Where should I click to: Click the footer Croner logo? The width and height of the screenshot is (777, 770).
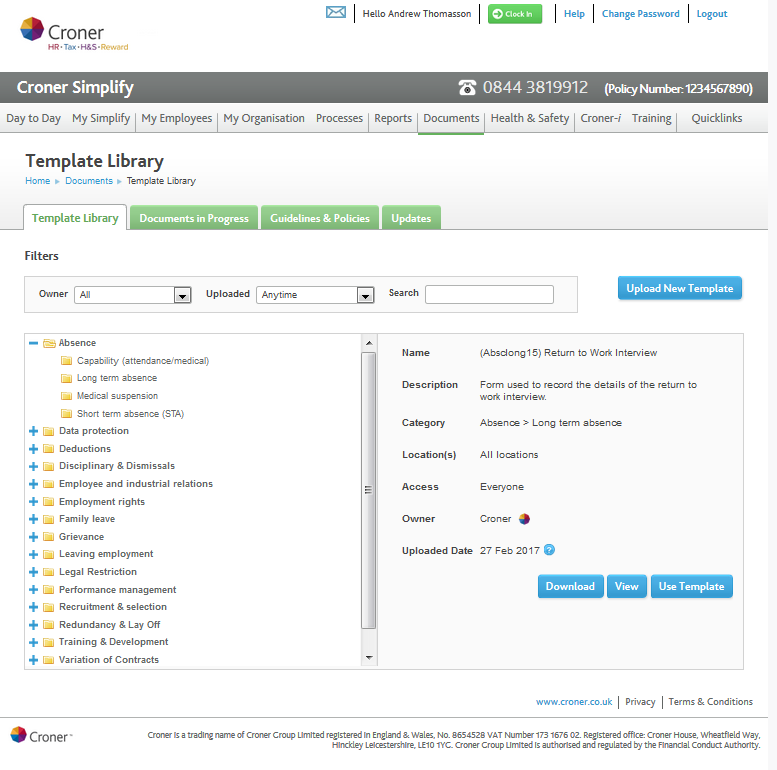pos(41,736)
